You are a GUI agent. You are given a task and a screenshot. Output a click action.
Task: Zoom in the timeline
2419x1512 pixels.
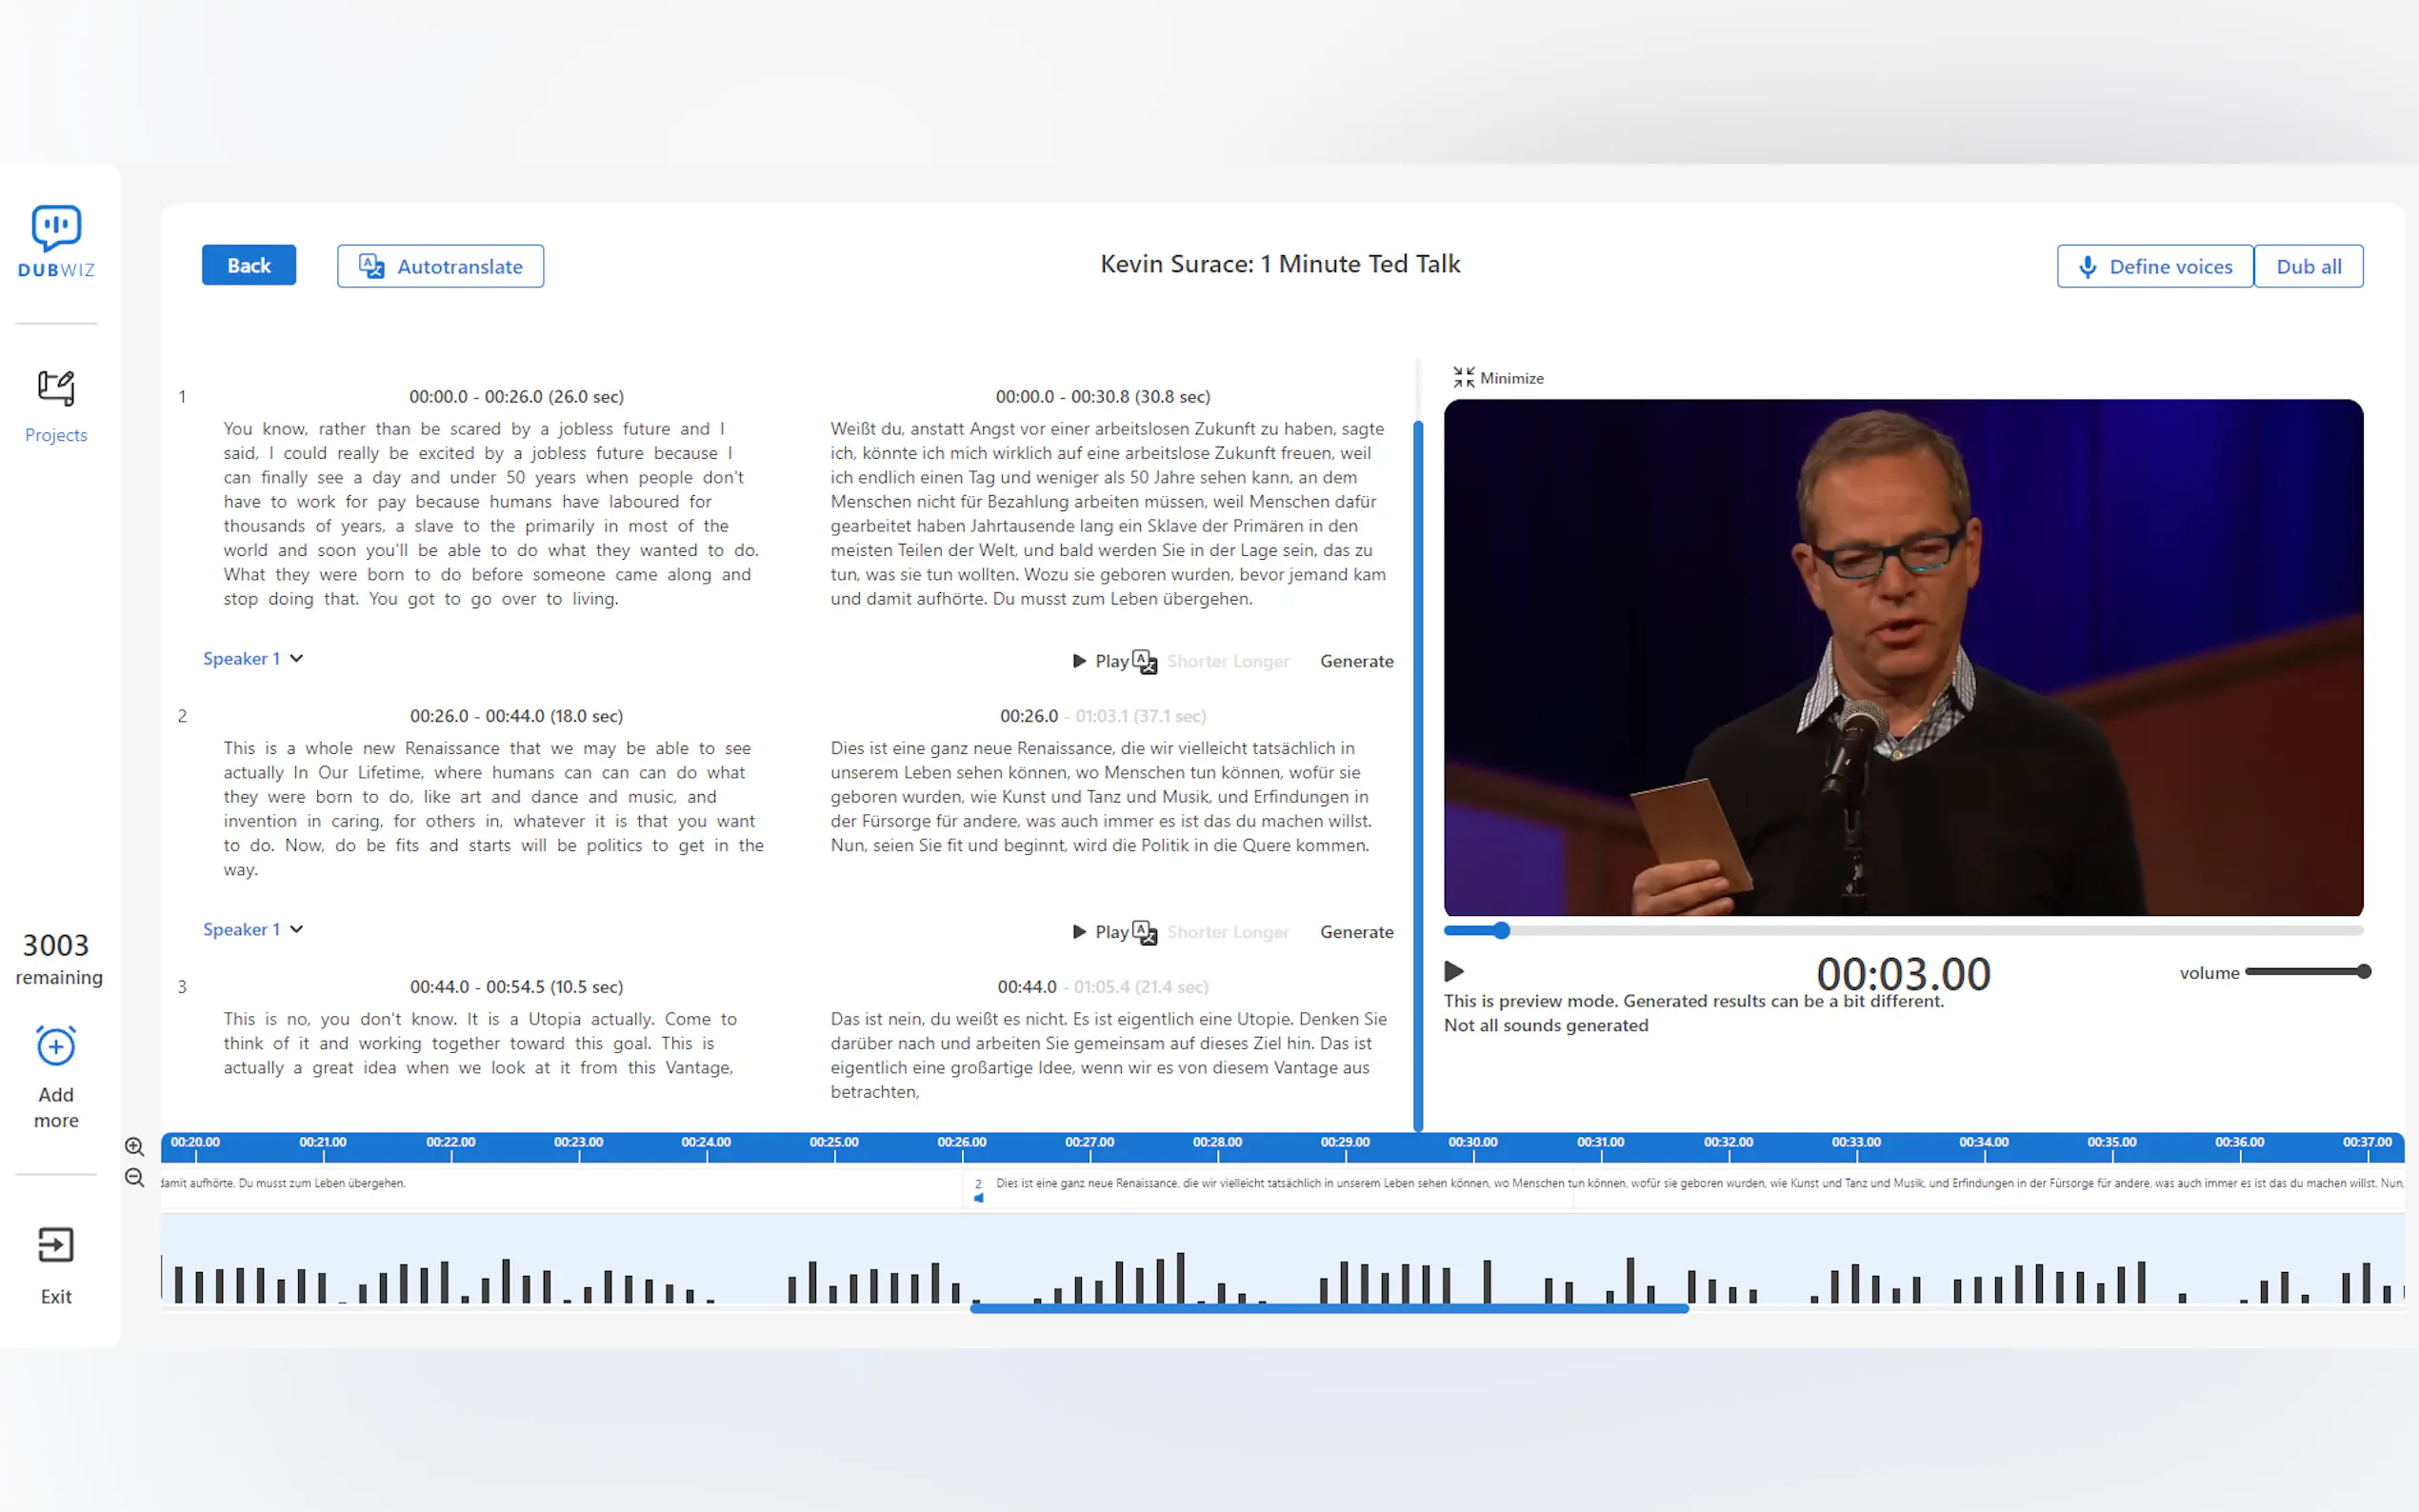coord(134,1146)
